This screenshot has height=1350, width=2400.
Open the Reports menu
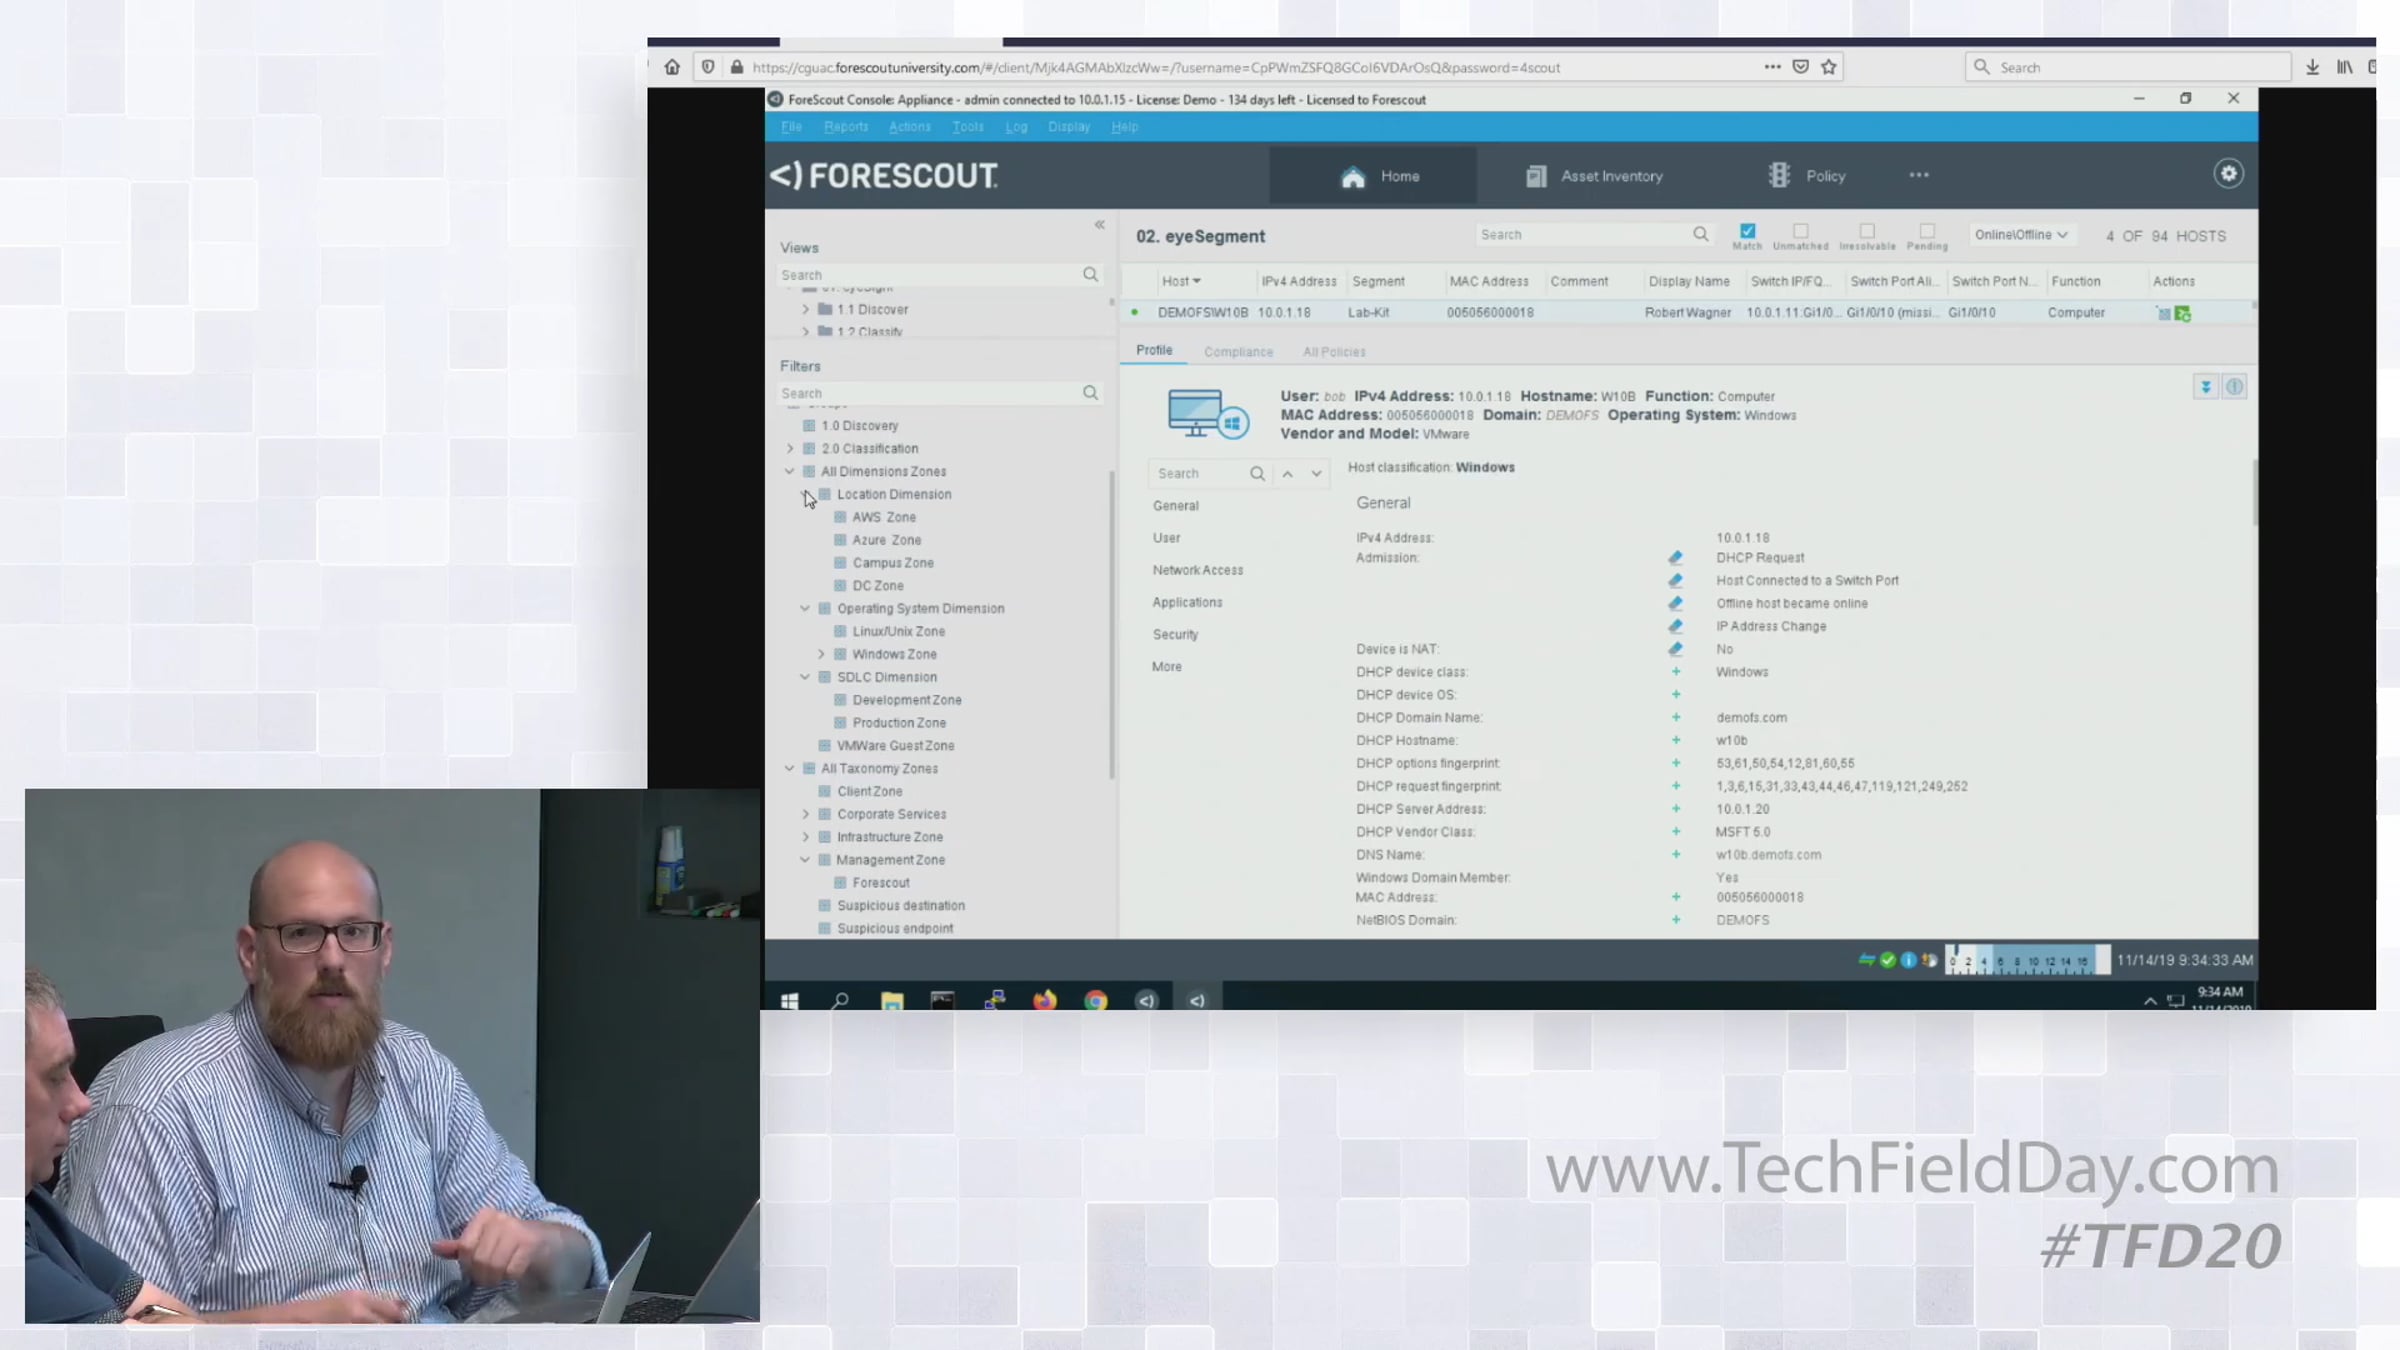pyautogui.click(x=845, y=127)
